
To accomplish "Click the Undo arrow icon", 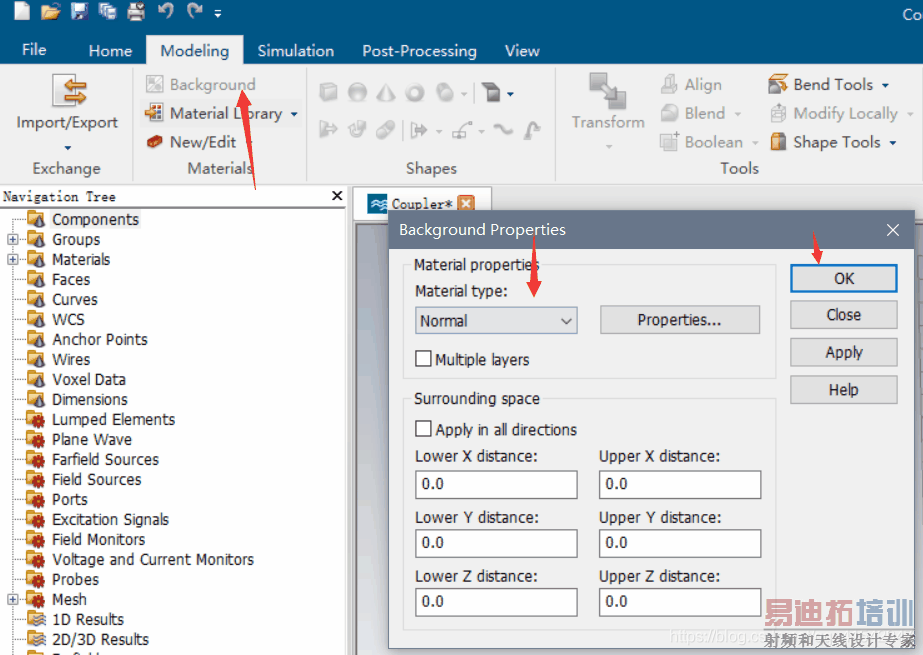I will pyautogui.click(x=165, y=11).
